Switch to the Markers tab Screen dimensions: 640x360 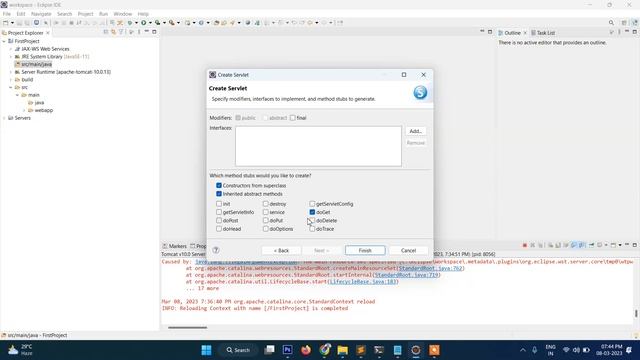click(174, 246)
